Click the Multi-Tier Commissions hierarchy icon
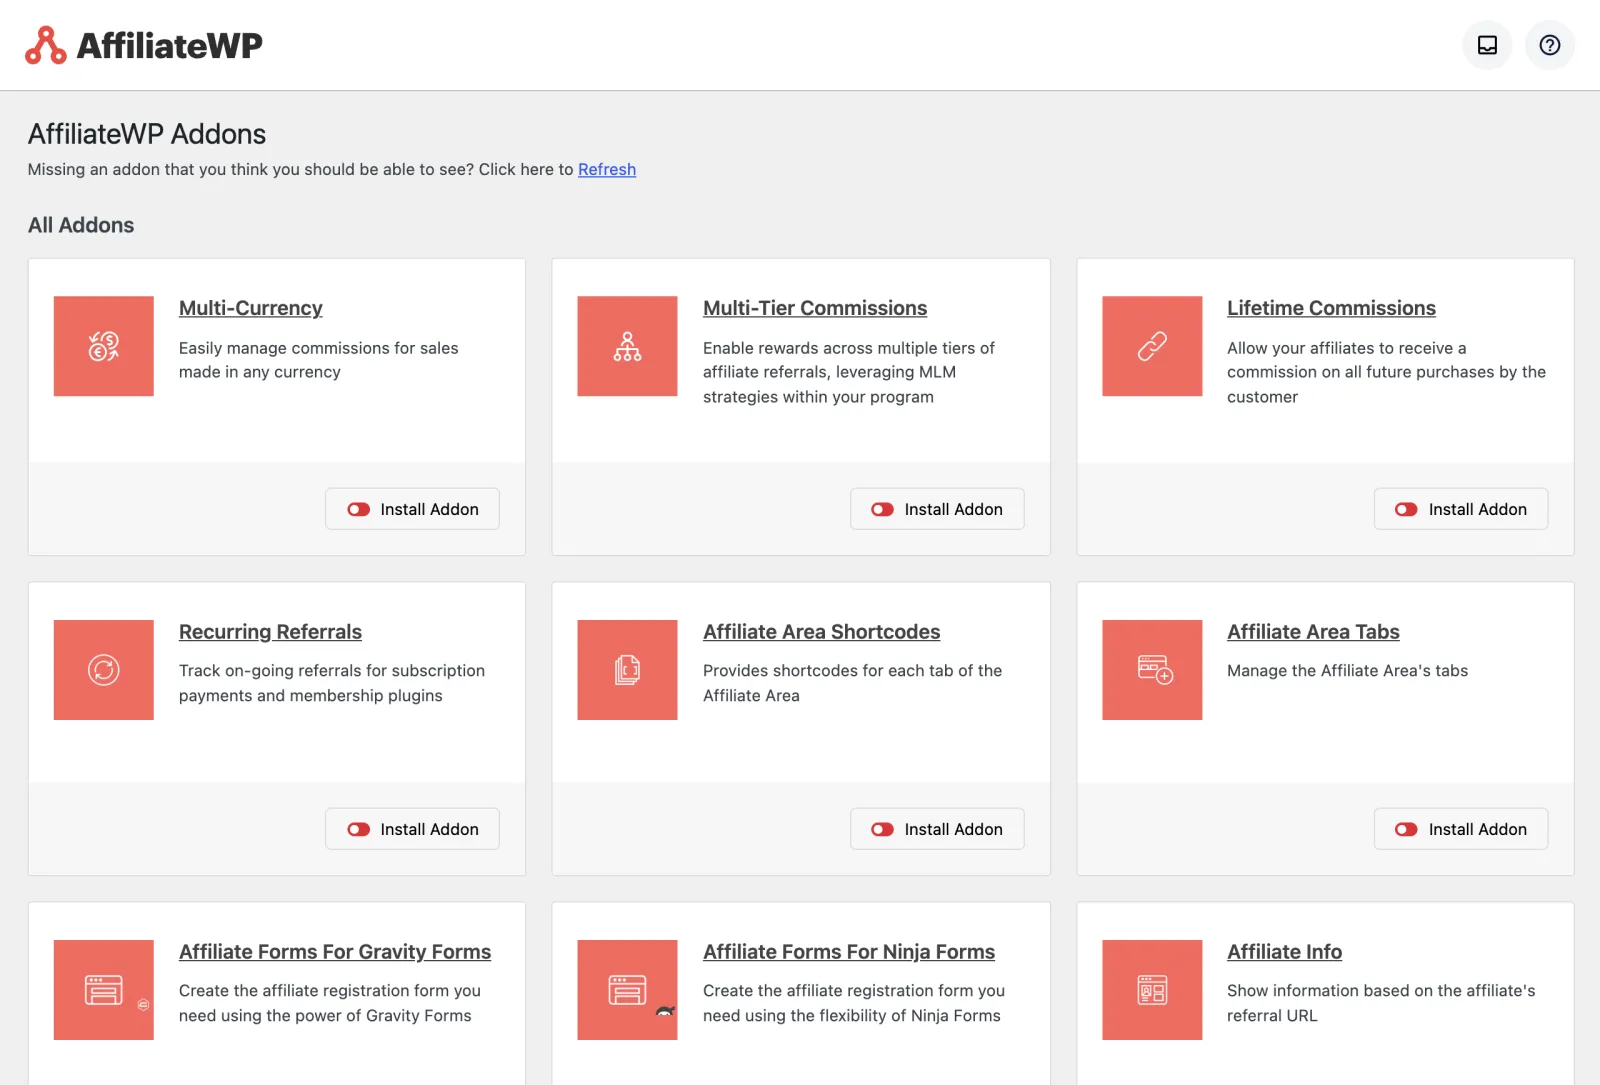Screen dimensions: 1600x1085 click(627, 346)
